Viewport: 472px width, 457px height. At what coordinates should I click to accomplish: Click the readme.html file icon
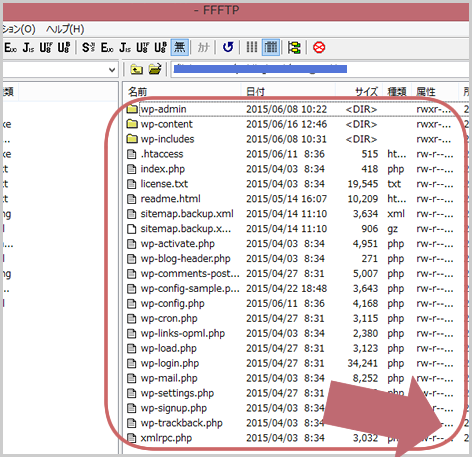[132, 199]
